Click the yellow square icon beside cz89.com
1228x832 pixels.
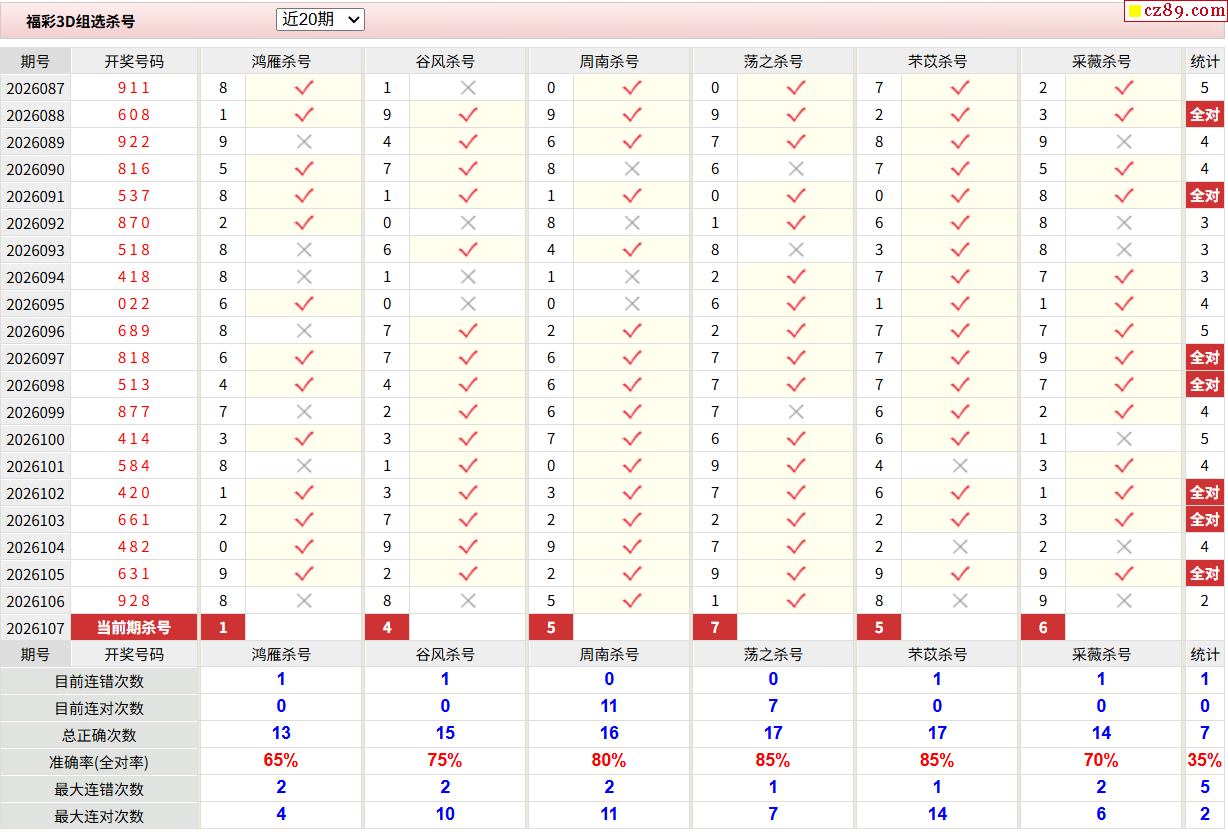click(1134, 12)
